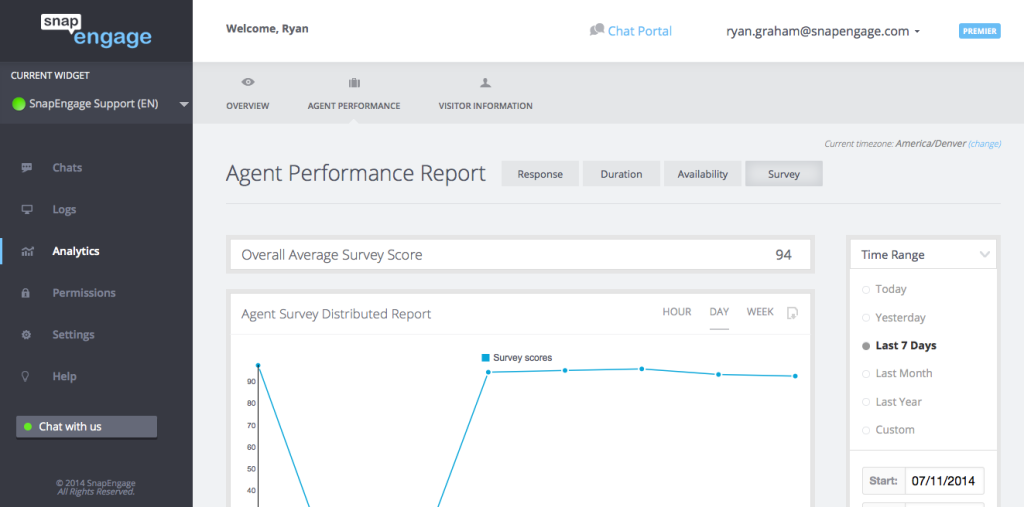
Task: Go to Permissions in sidebar
Action: (84, 293)
